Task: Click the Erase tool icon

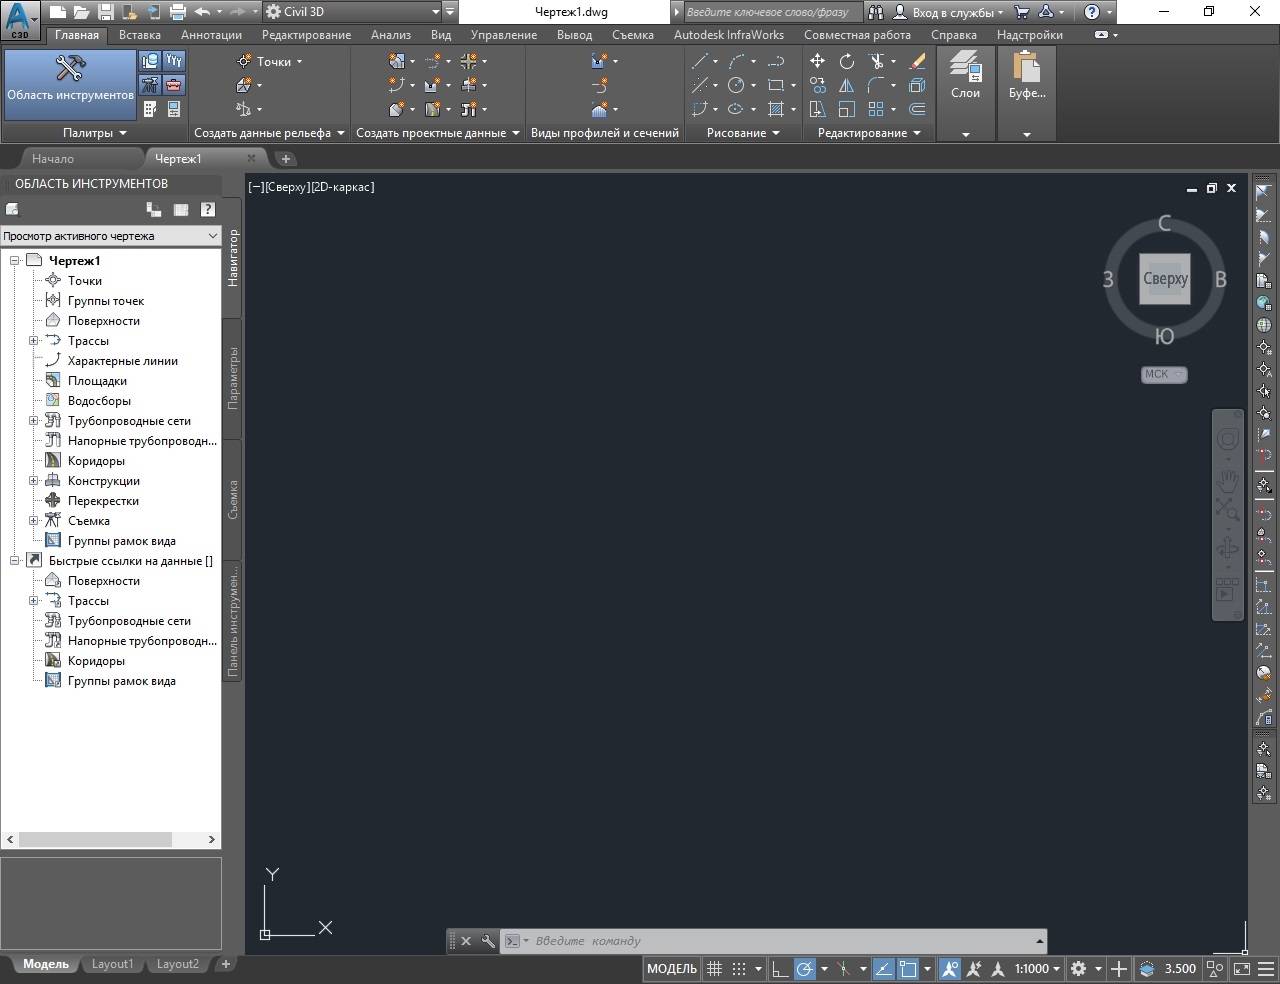Action: [917, 61]
